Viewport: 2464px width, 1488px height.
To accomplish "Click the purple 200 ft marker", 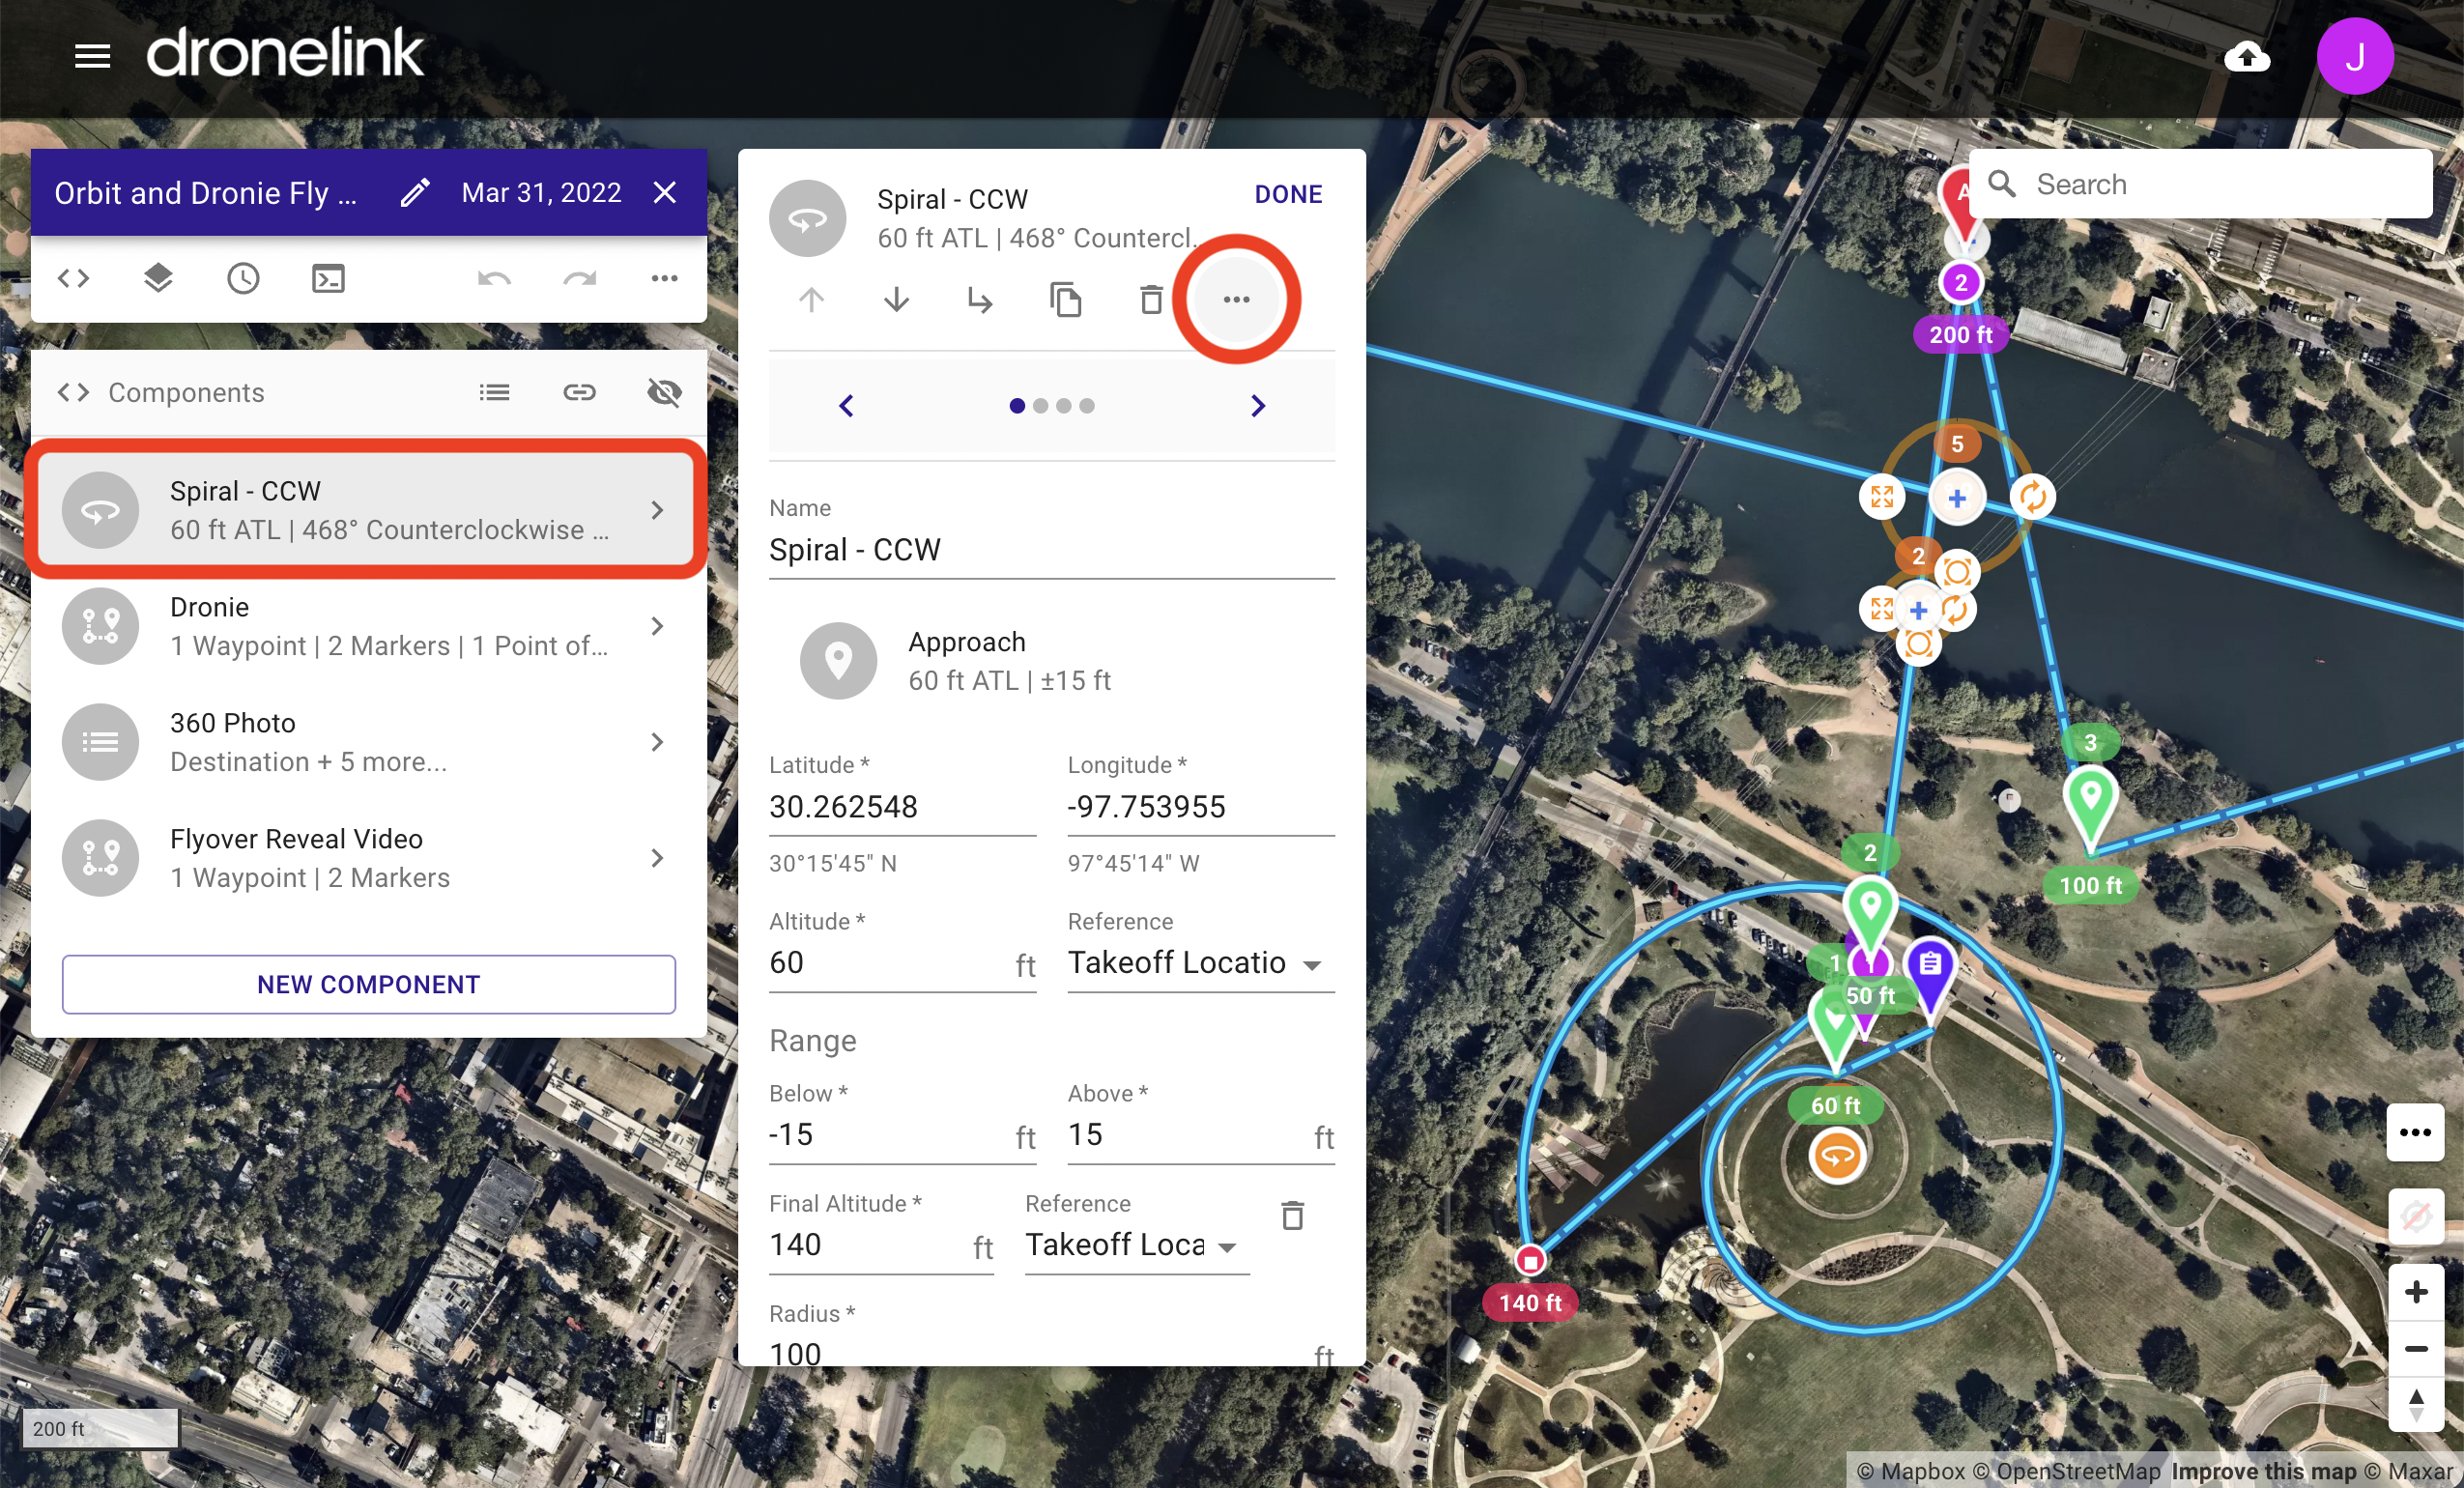I will [x=1960, y=283].
